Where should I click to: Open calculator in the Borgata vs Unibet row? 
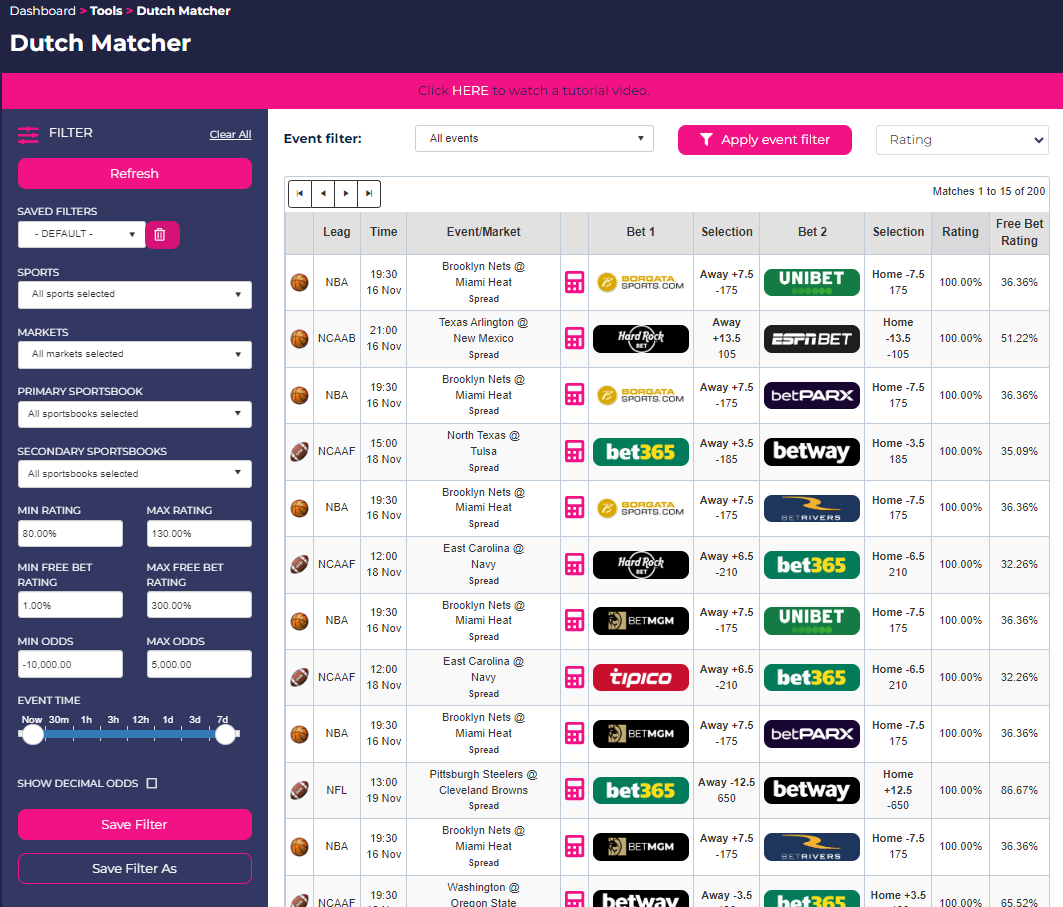pyautogui.click(x=574, y=282)
